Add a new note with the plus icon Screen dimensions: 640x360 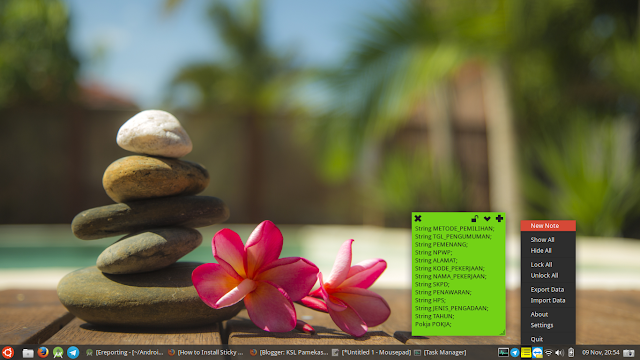click(x=499, y=218)
